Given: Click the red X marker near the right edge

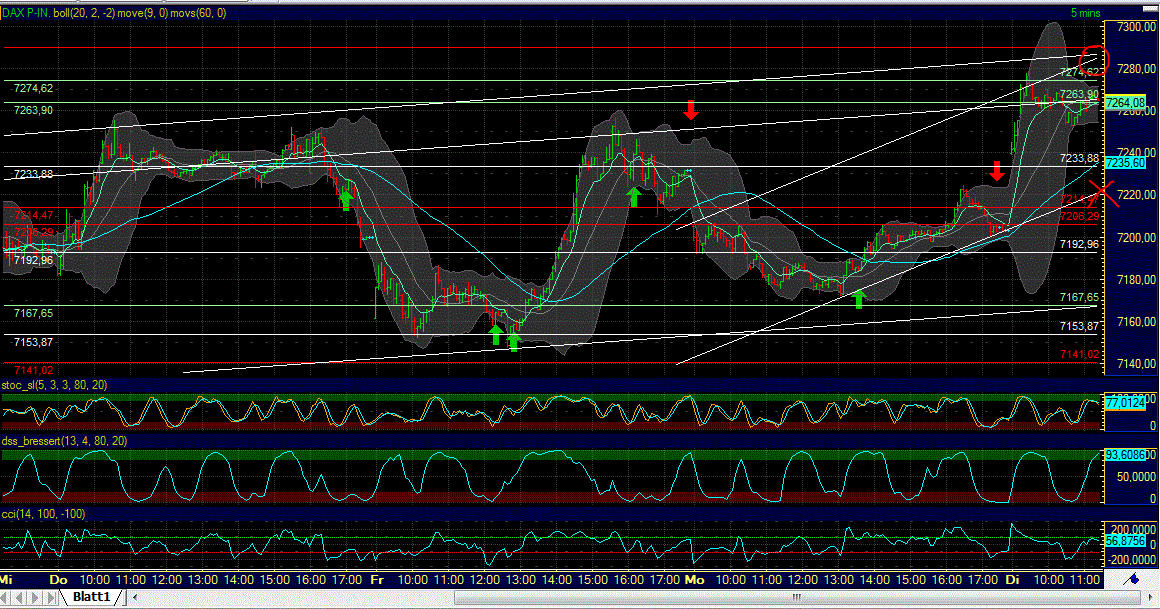Looking at the screenshot, I should (x=1104, y=190).
